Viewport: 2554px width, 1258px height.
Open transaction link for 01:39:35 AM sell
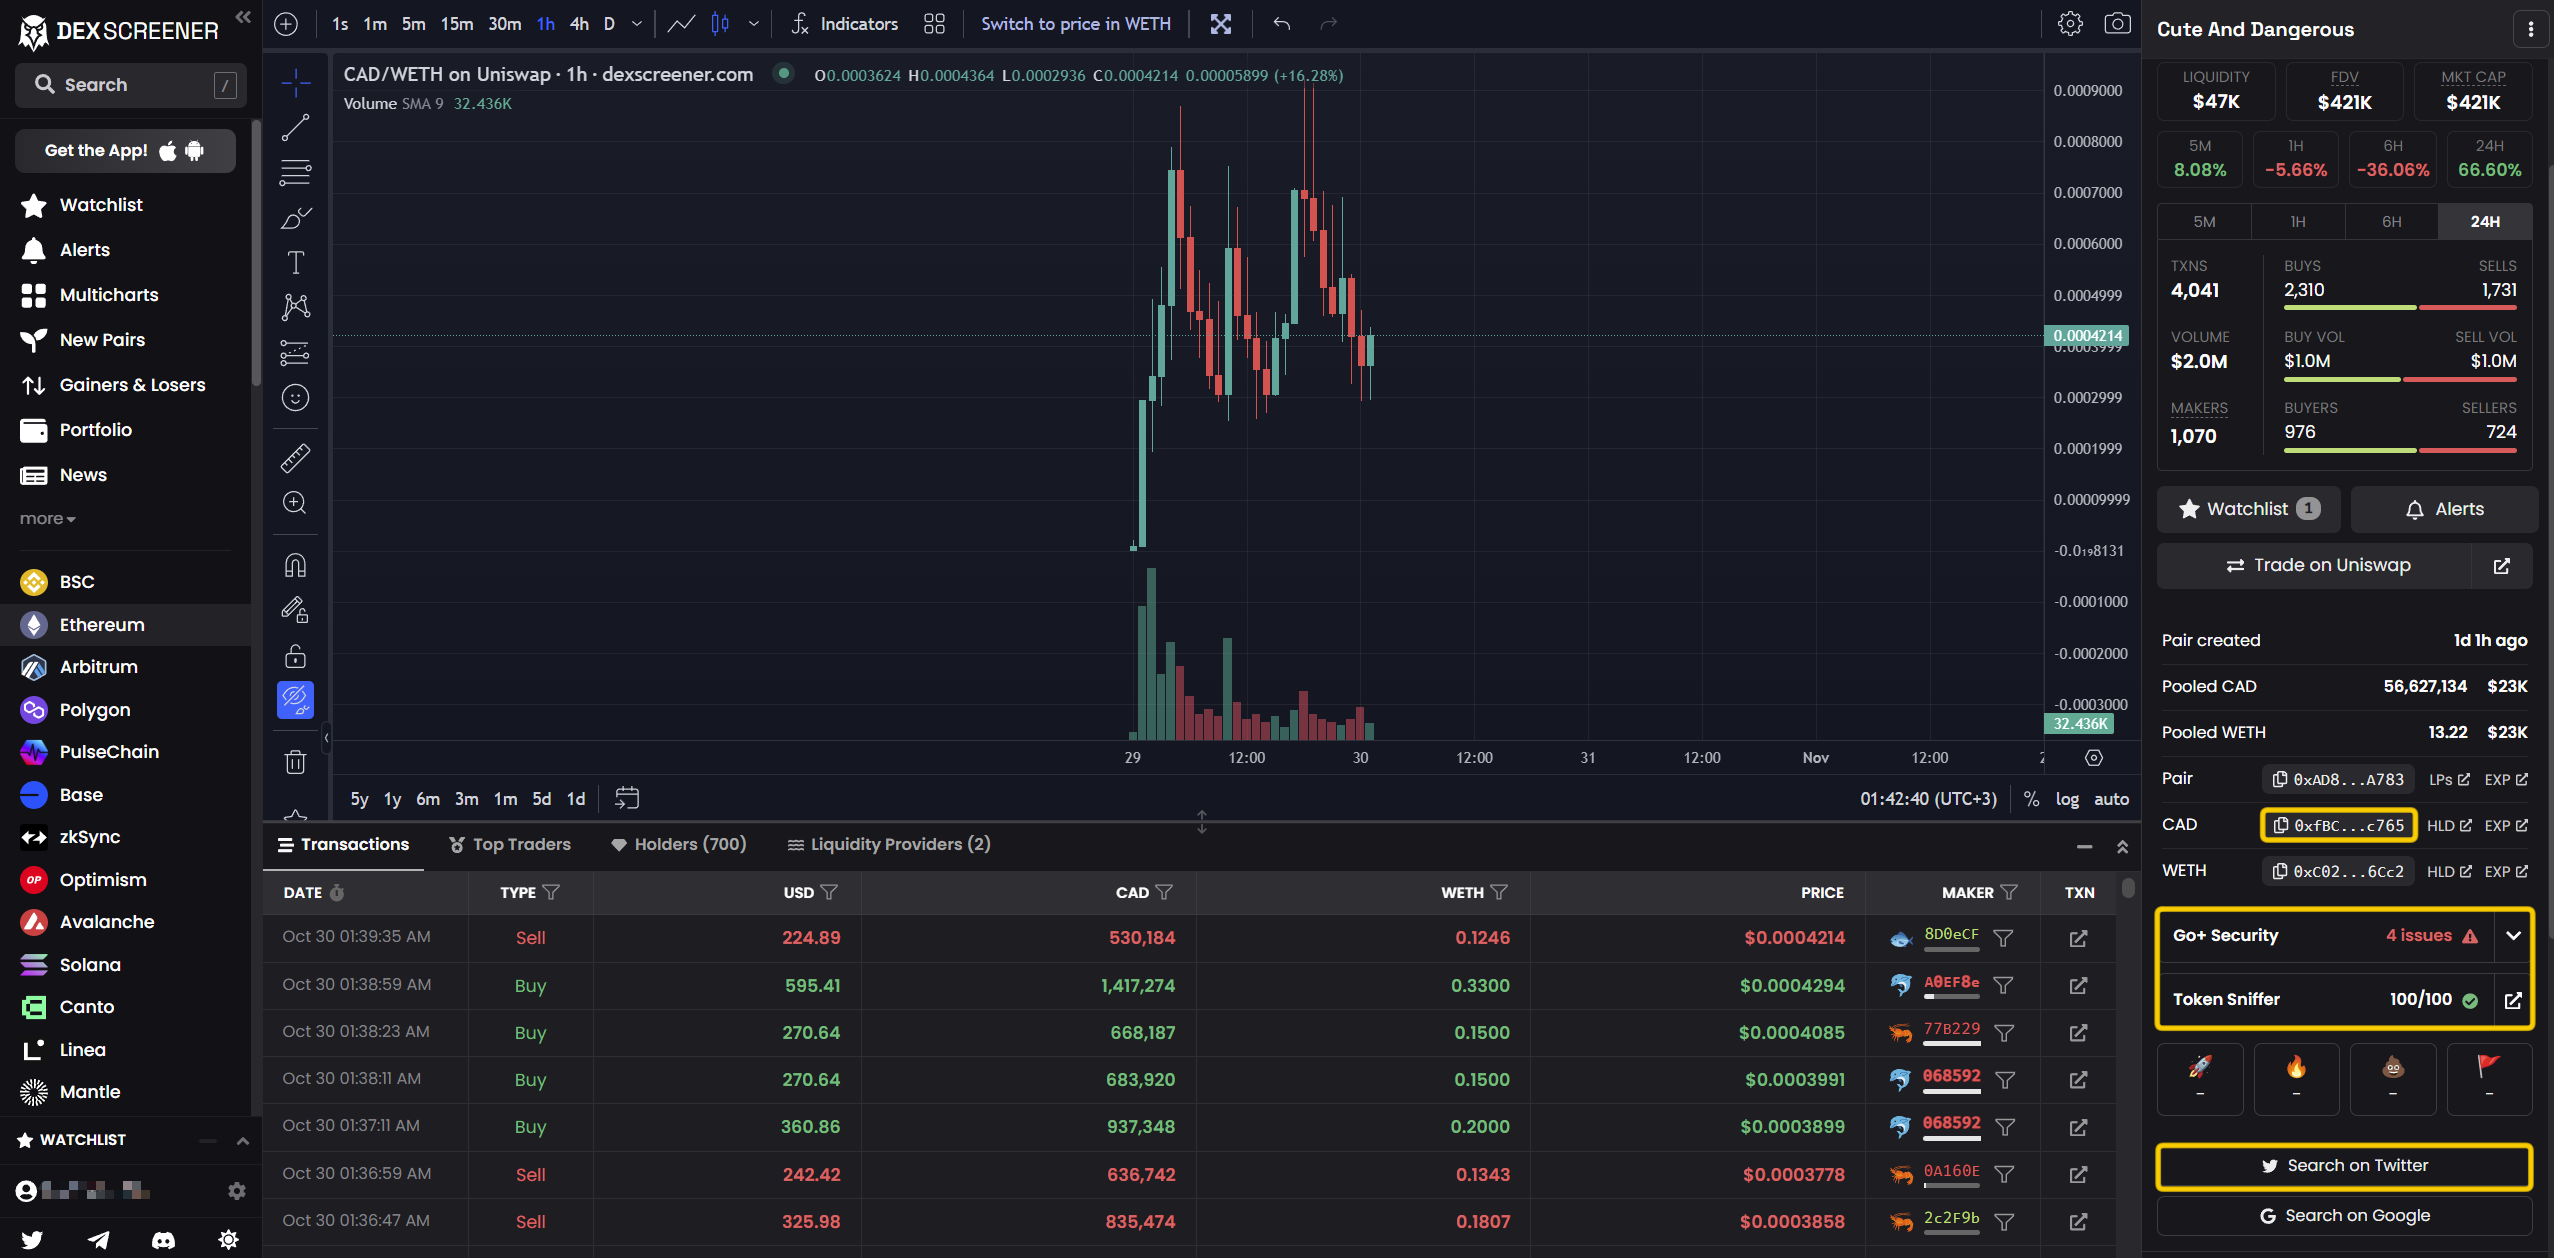(x=2078, y=938)
